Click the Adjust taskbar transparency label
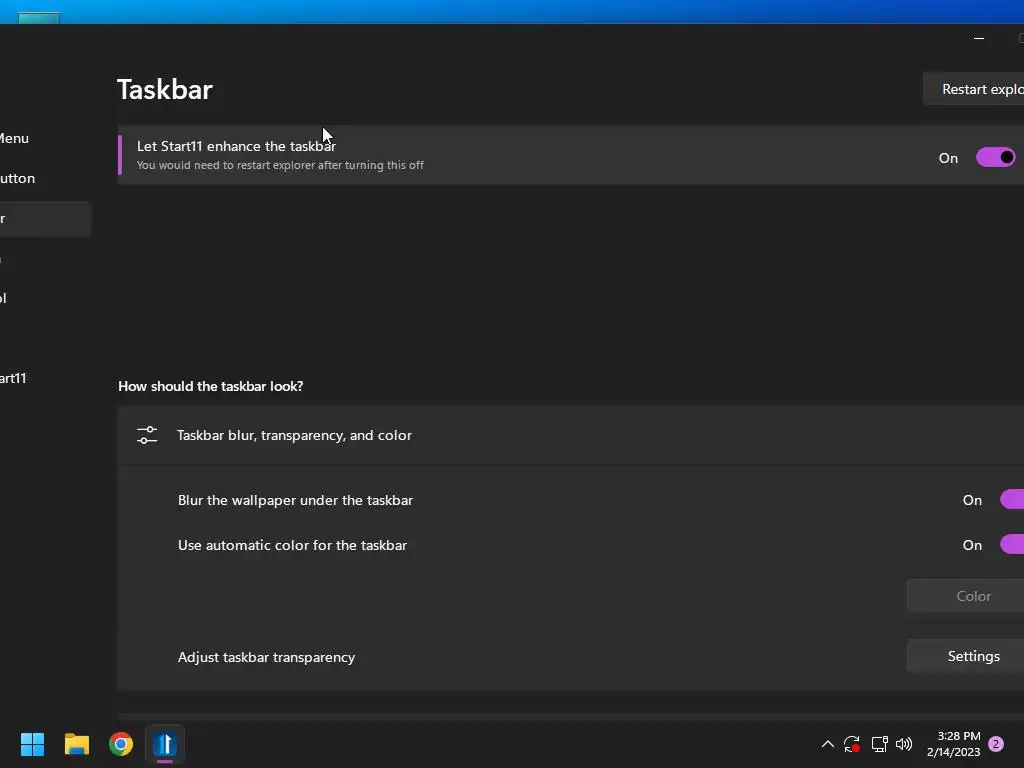This screenshot has width=1024, height=768. [x=266, y=657]
